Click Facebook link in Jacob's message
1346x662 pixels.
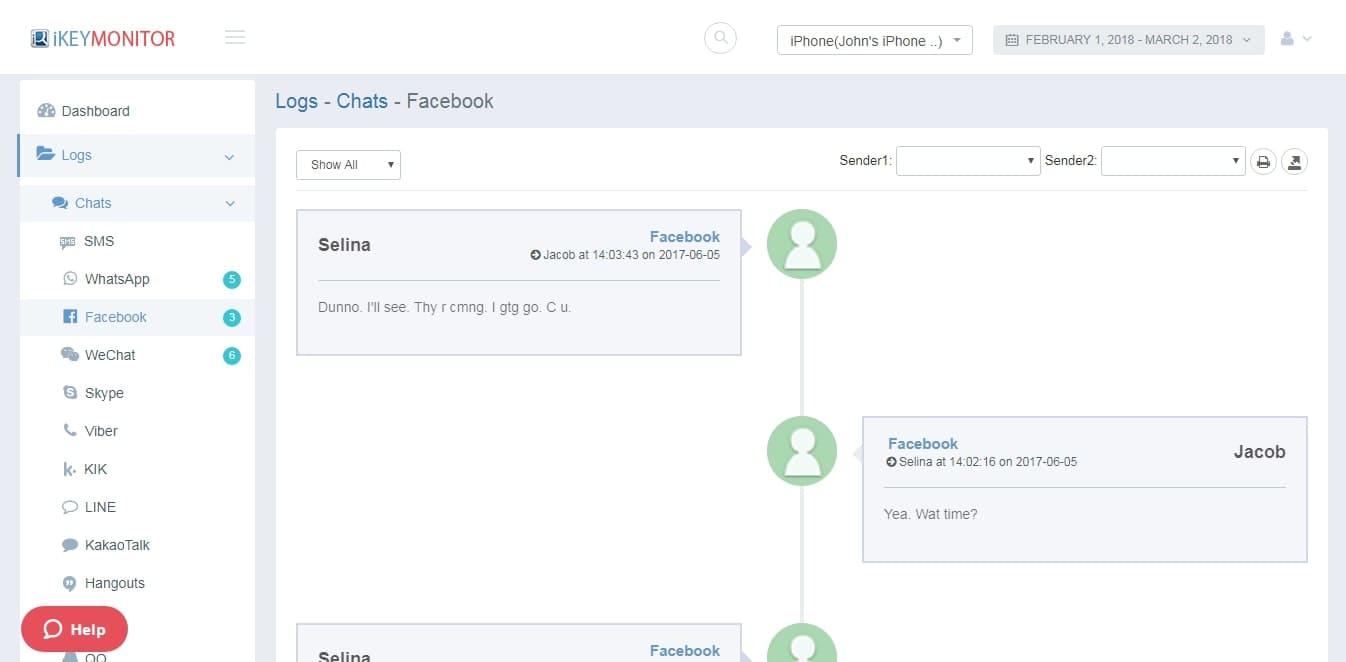[923, 444]
